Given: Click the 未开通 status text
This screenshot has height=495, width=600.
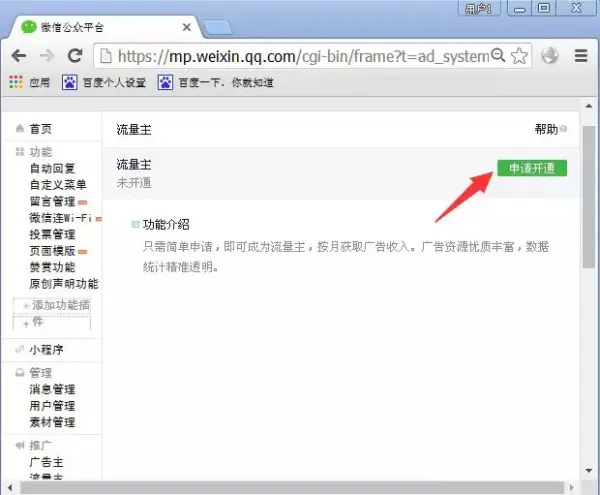Looking at the screenshot, I should 134,183.
